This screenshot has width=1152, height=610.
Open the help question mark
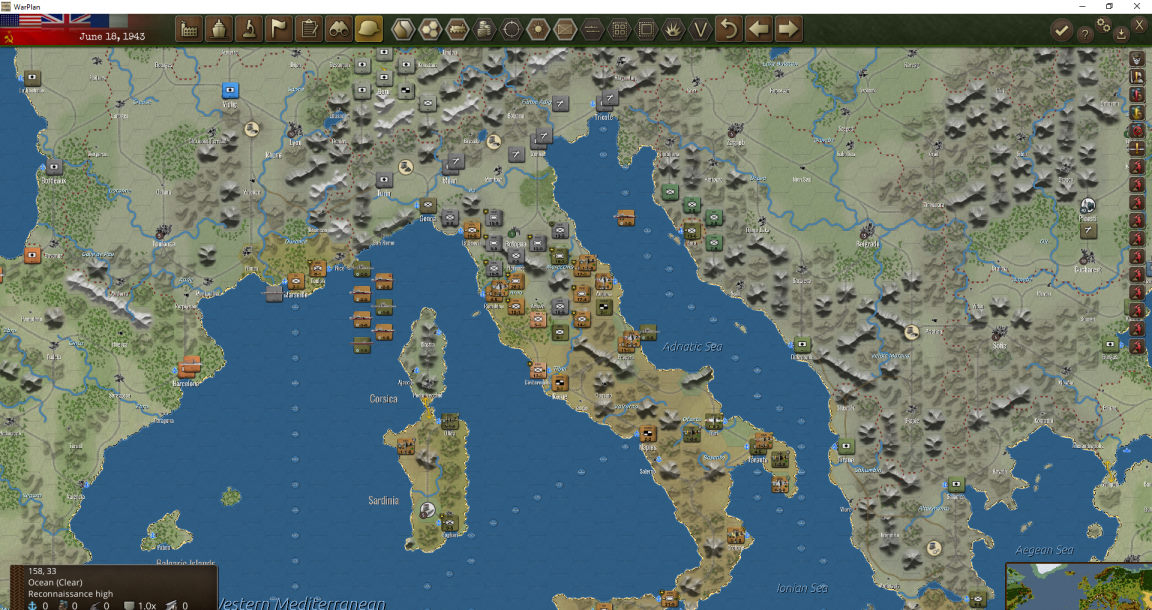coord(1084,33)
